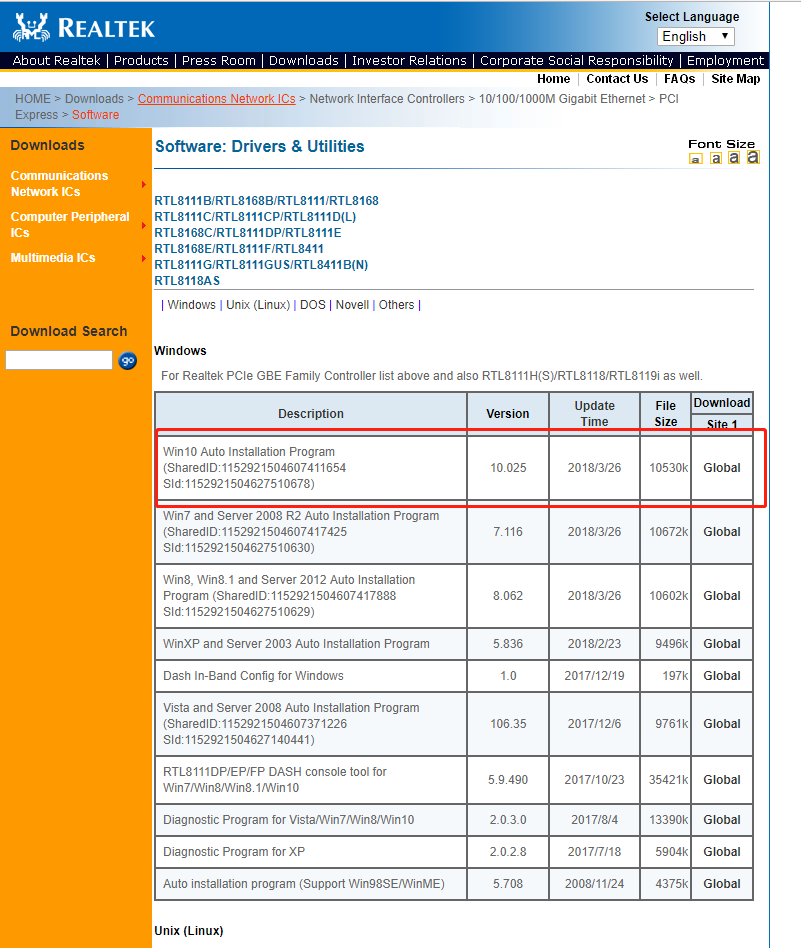Download Win8 and Server 2012 driver Global
The height and width of the screenshot is (948, 801).
click(x=721, y=596)
